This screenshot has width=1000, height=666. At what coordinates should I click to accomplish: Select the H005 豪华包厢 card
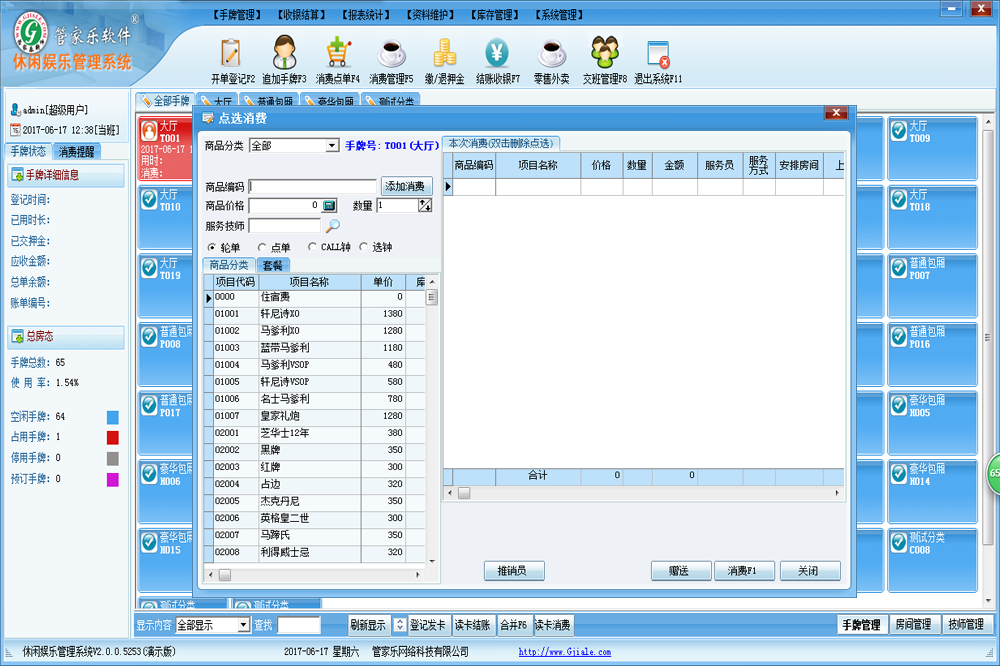coord(932,422)
